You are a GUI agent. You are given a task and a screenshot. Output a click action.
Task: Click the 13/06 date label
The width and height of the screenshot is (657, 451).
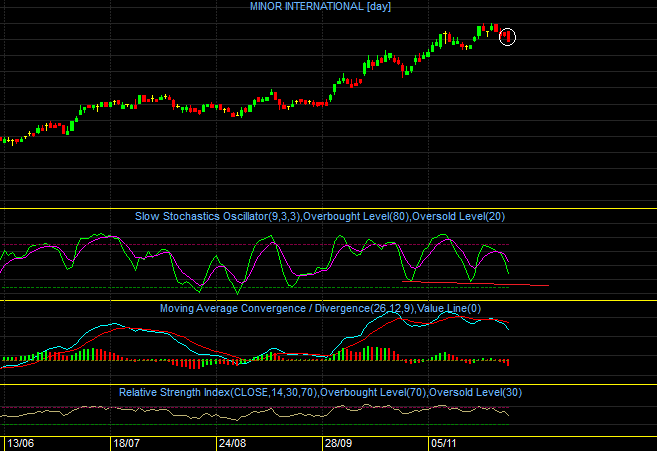pos(21,443)
